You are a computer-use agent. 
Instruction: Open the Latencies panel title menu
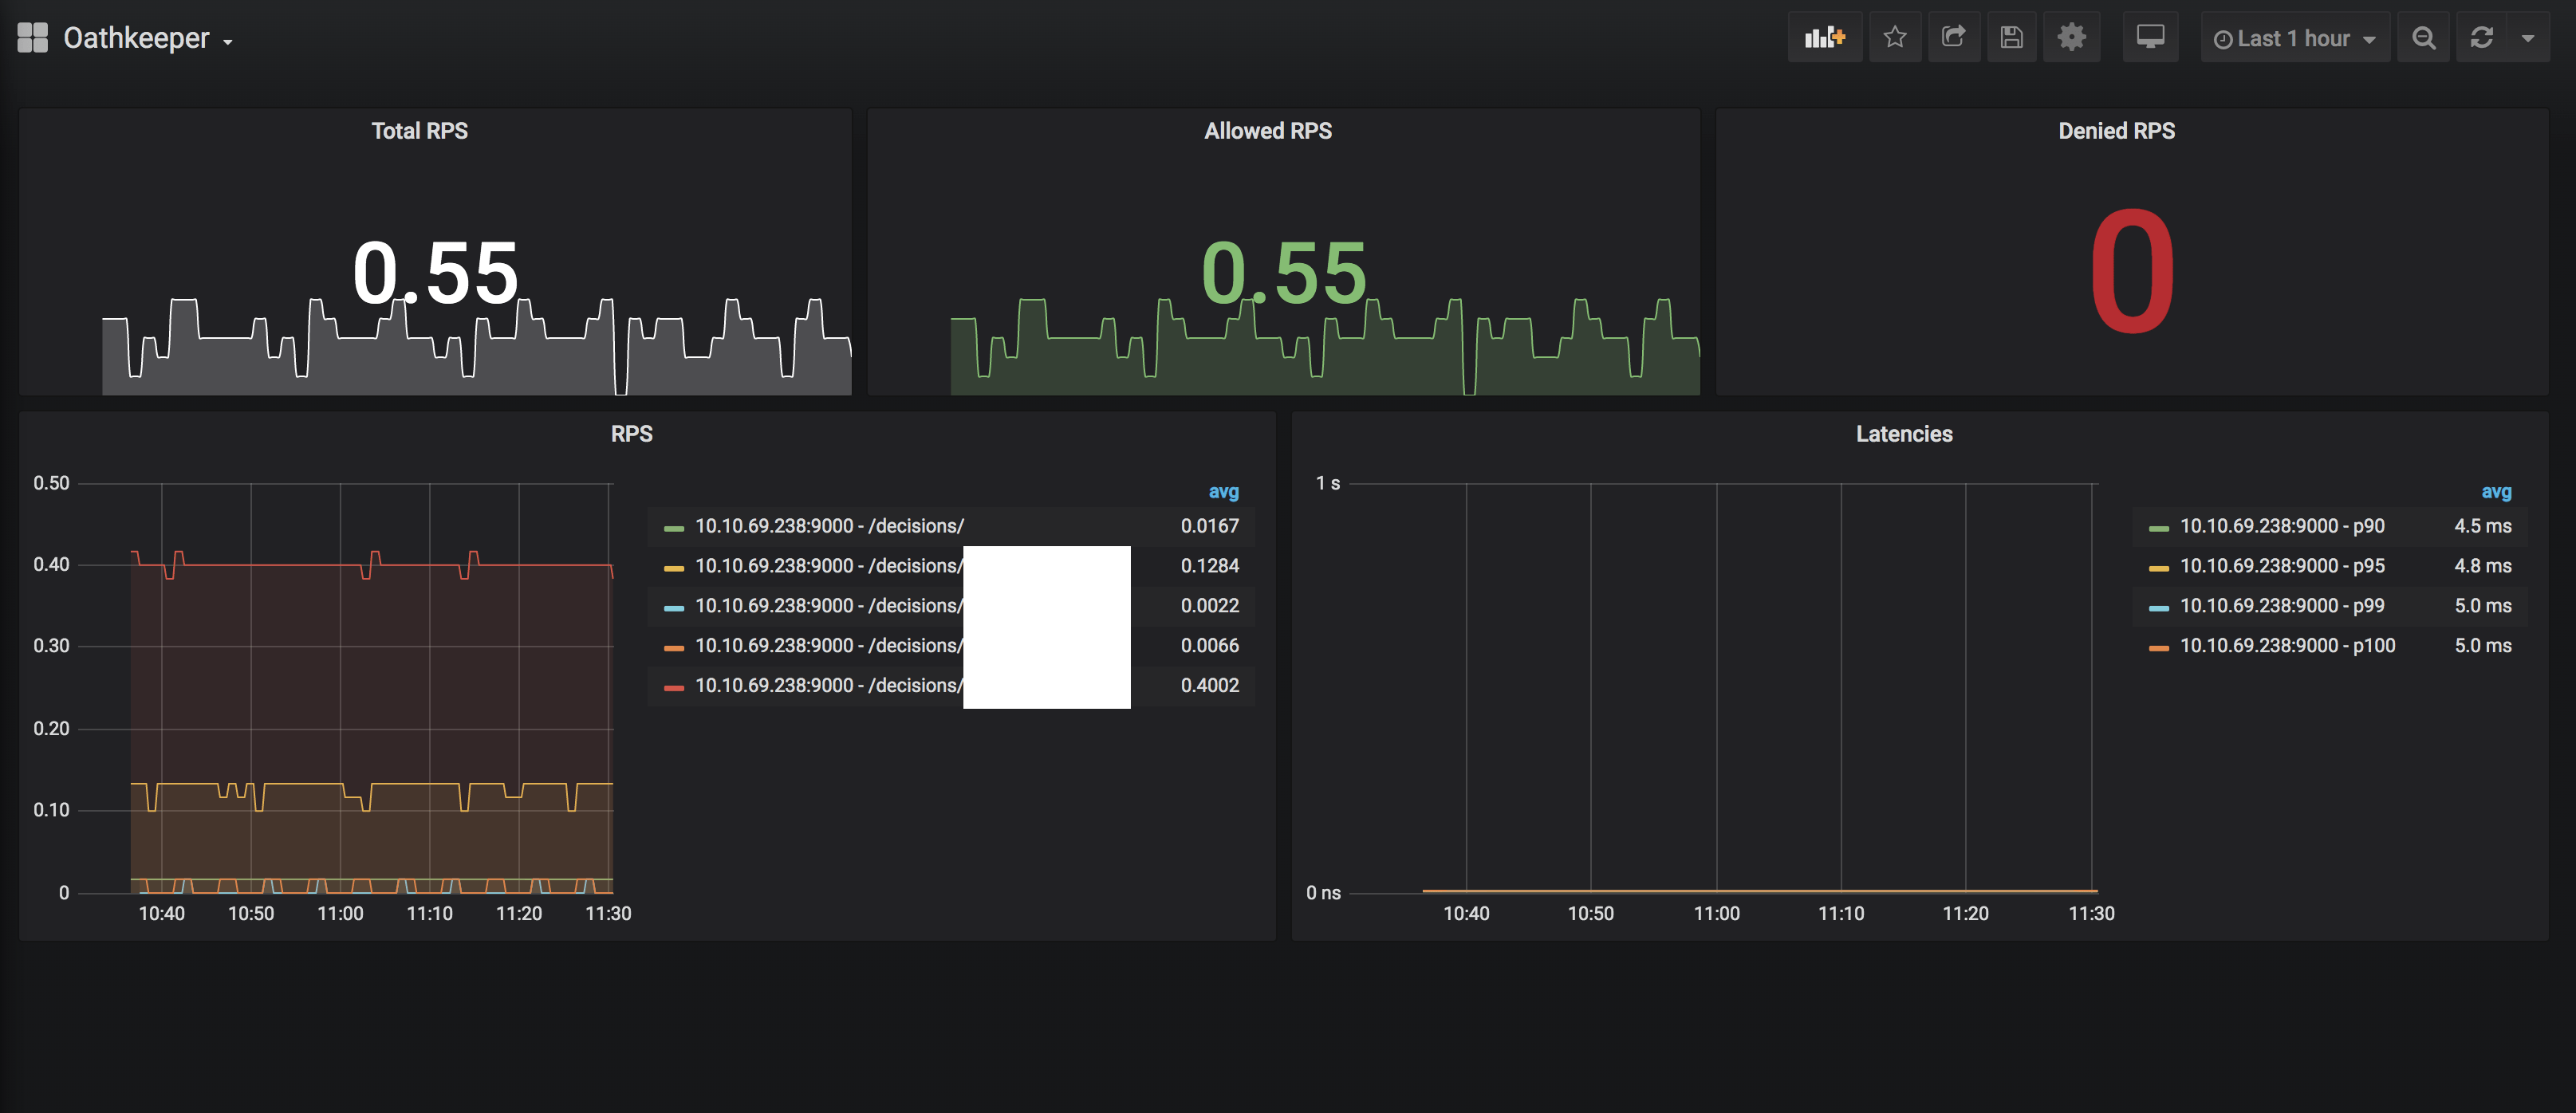[x=1903, y=433]
